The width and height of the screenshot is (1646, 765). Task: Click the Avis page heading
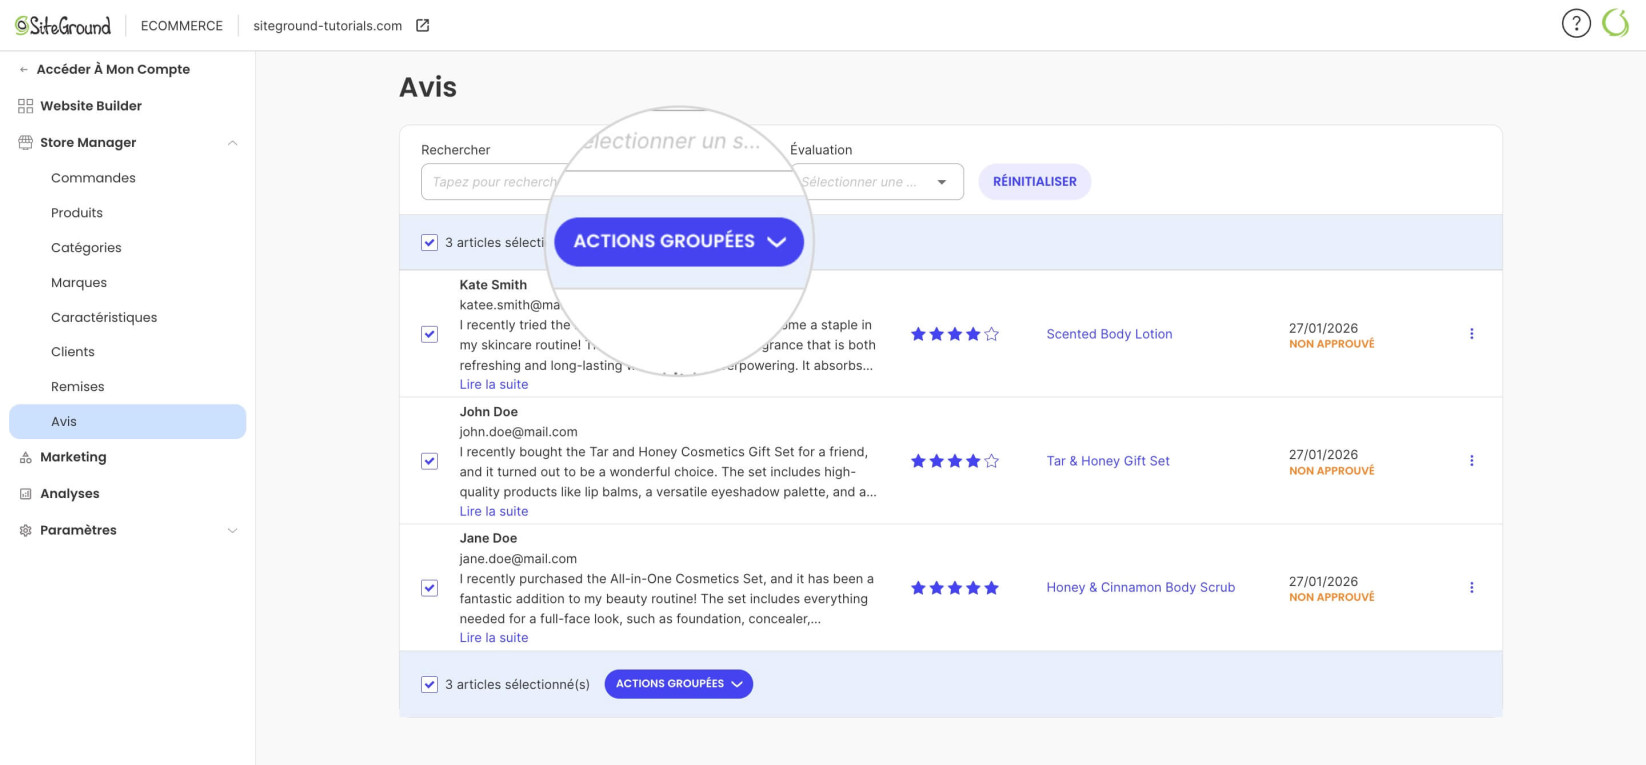(428, 88)
